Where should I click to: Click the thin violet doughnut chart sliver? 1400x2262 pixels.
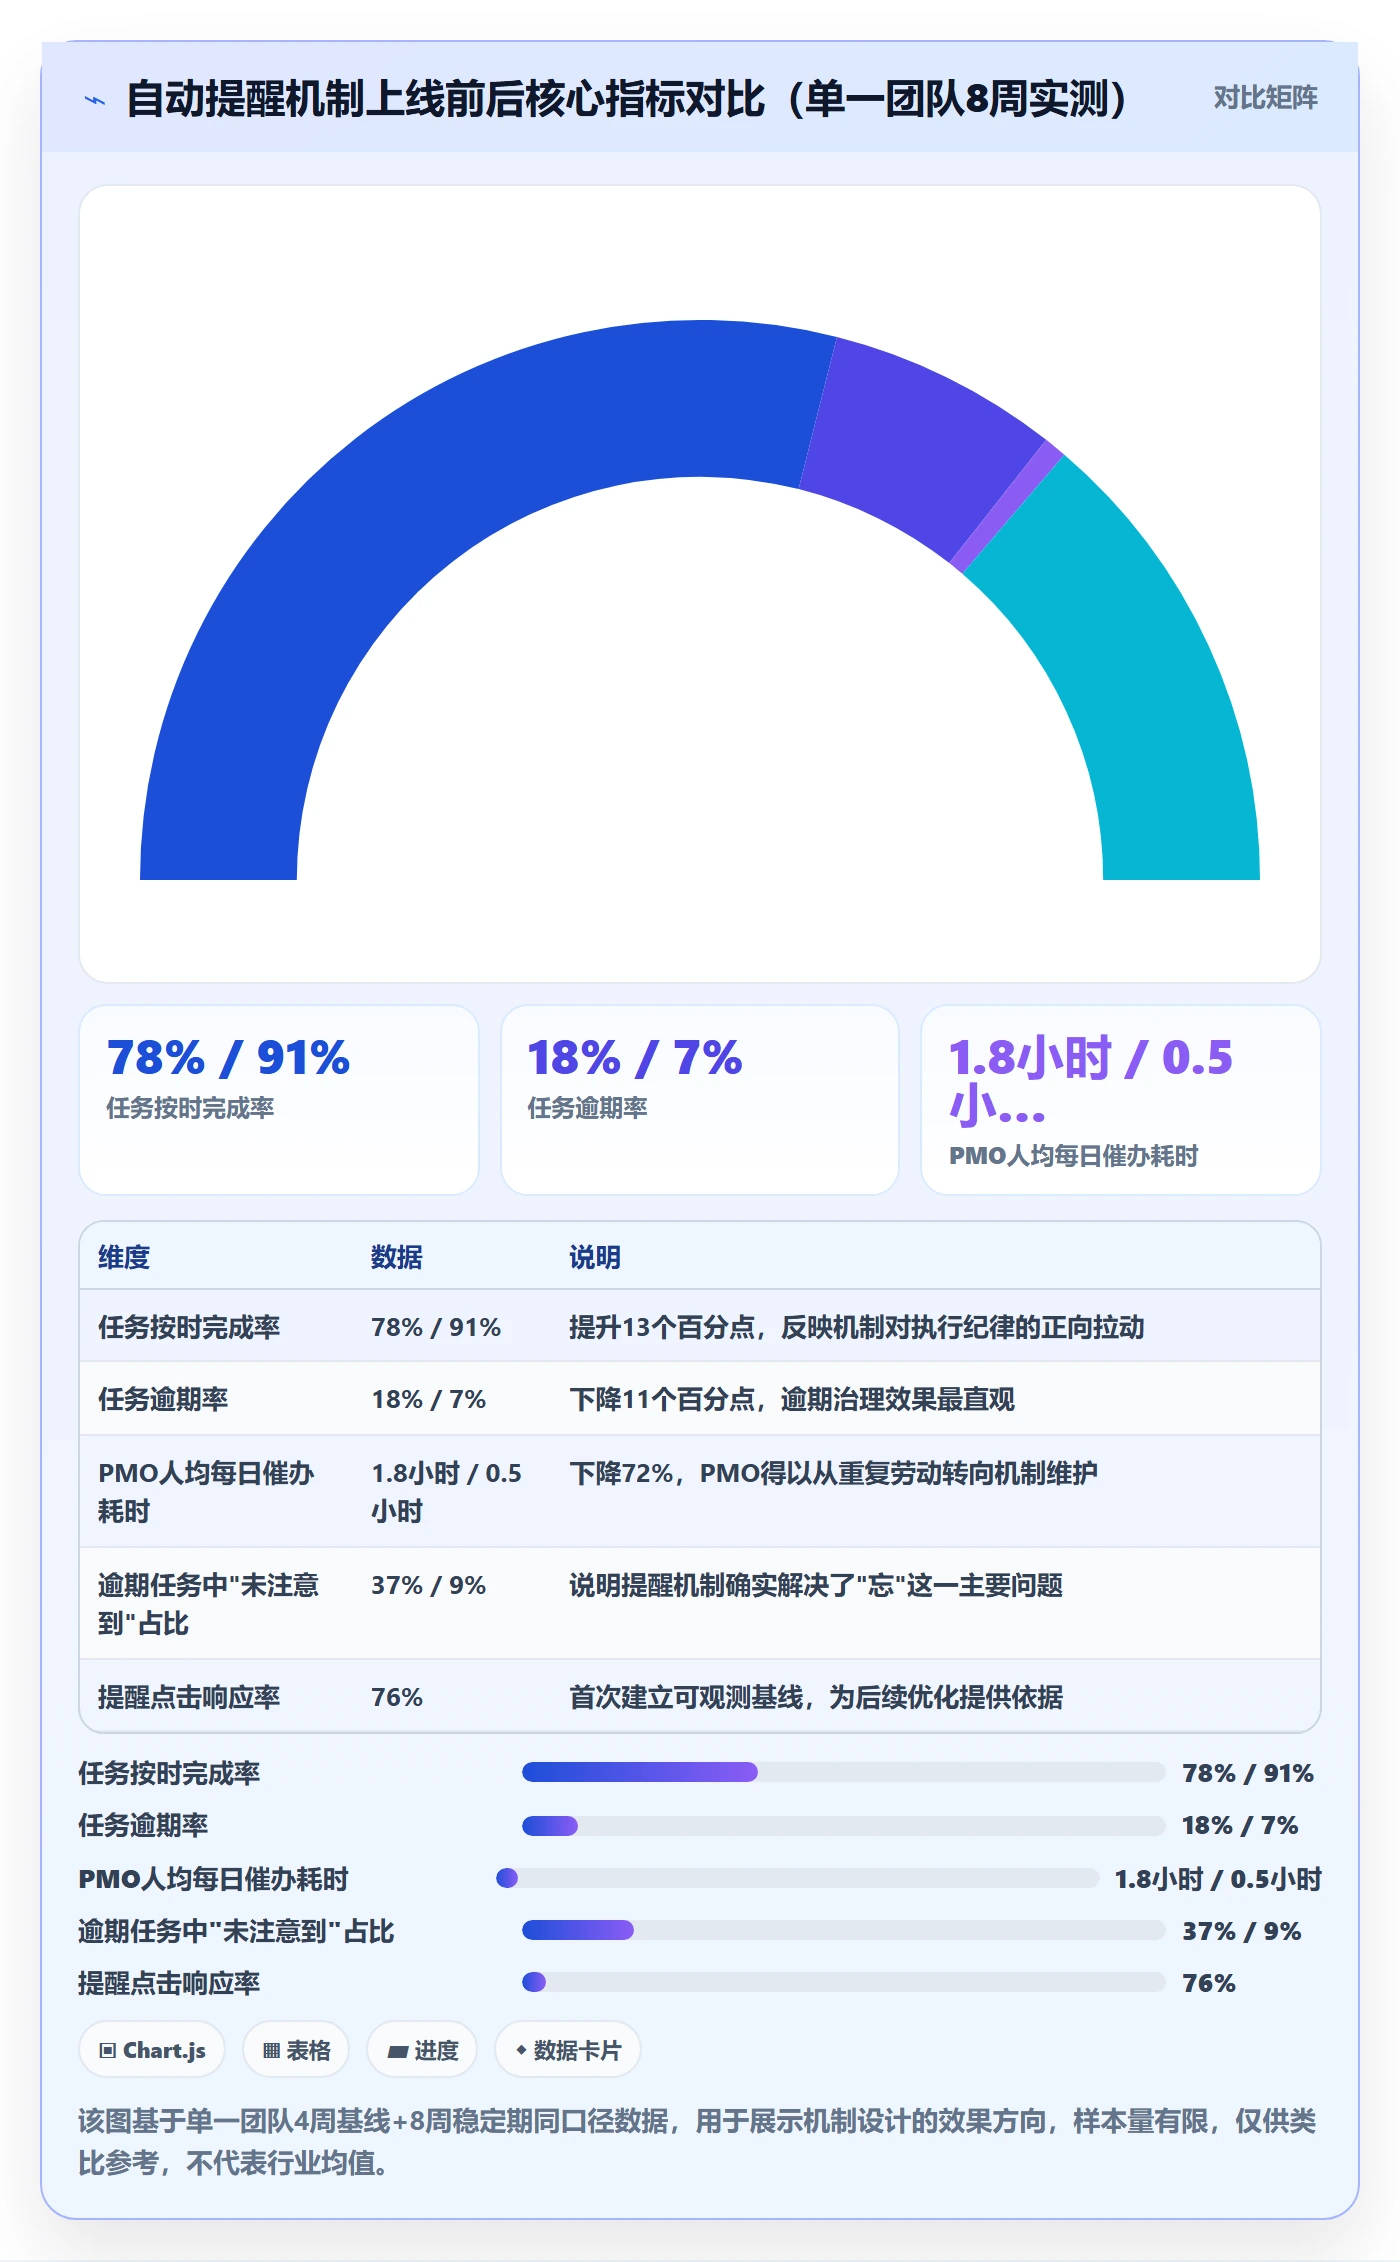click(x=1005, y=508)
